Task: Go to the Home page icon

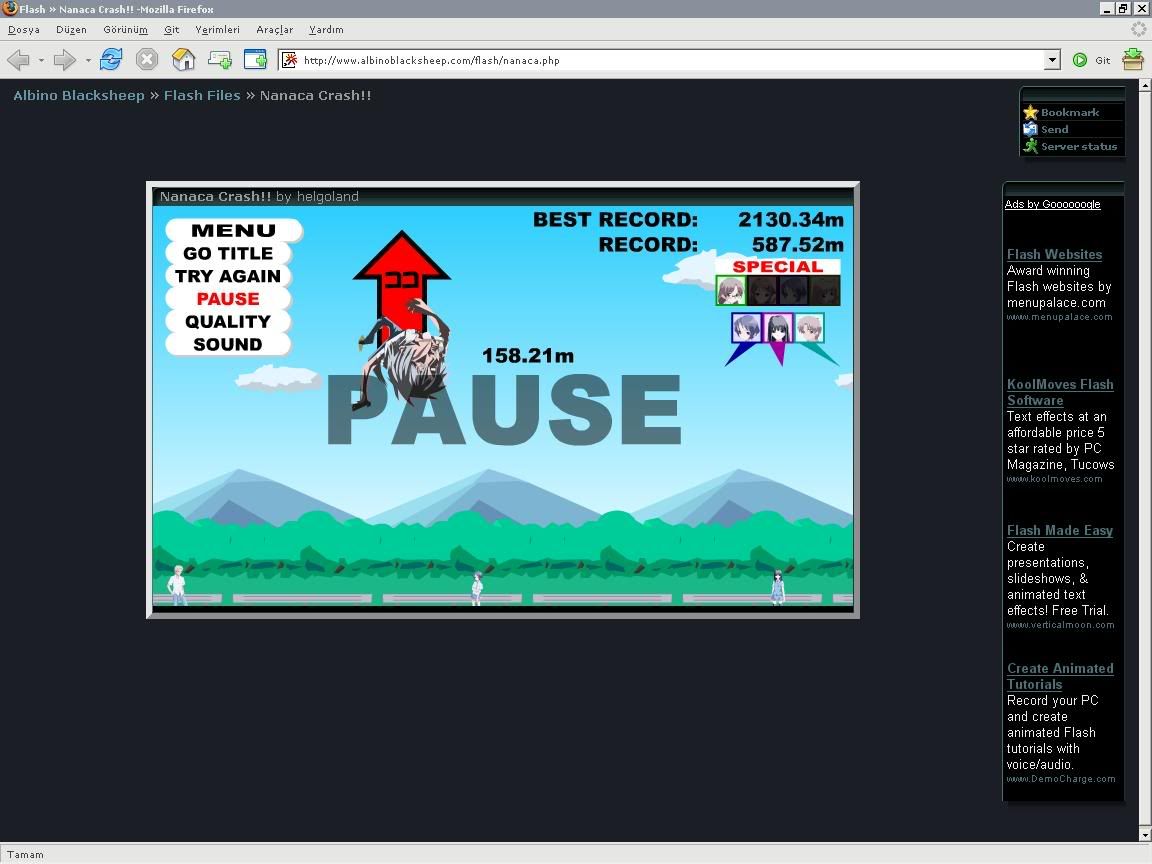Action: click(x=183, y=60)
